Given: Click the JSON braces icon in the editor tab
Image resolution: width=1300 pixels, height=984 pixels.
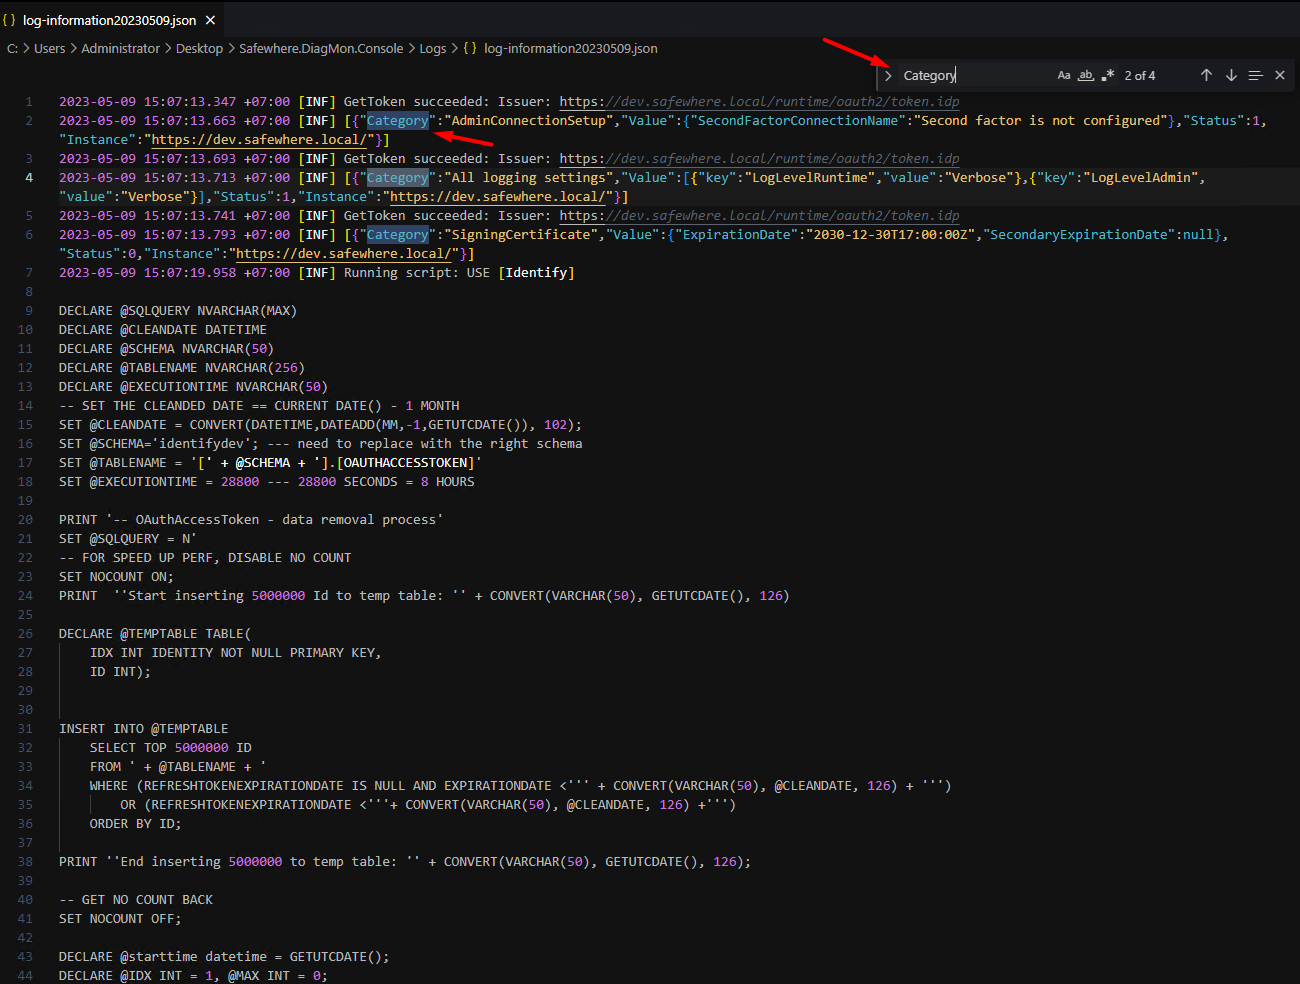Looking at the screenshot, I should (x=9, y=20).
